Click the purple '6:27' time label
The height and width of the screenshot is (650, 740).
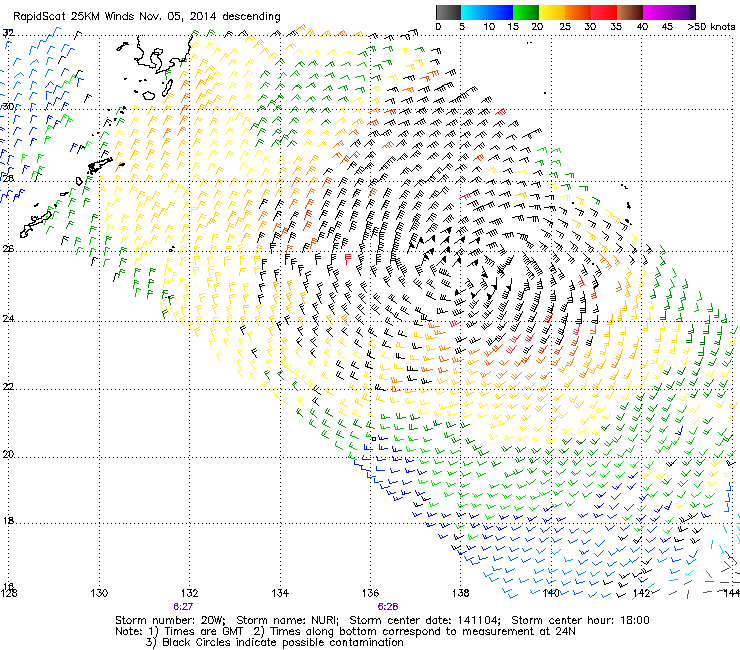(183, 607)
